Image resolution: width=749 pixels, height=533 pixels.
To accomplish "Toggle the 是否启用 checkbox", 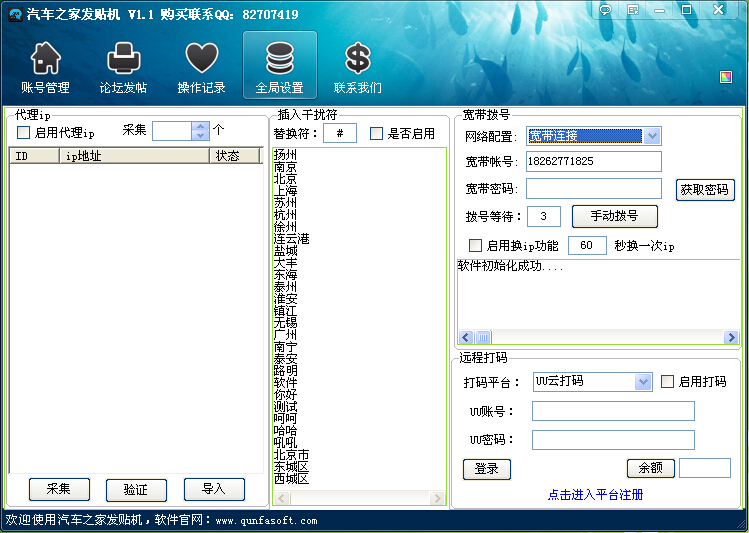I will coord(377,134).
